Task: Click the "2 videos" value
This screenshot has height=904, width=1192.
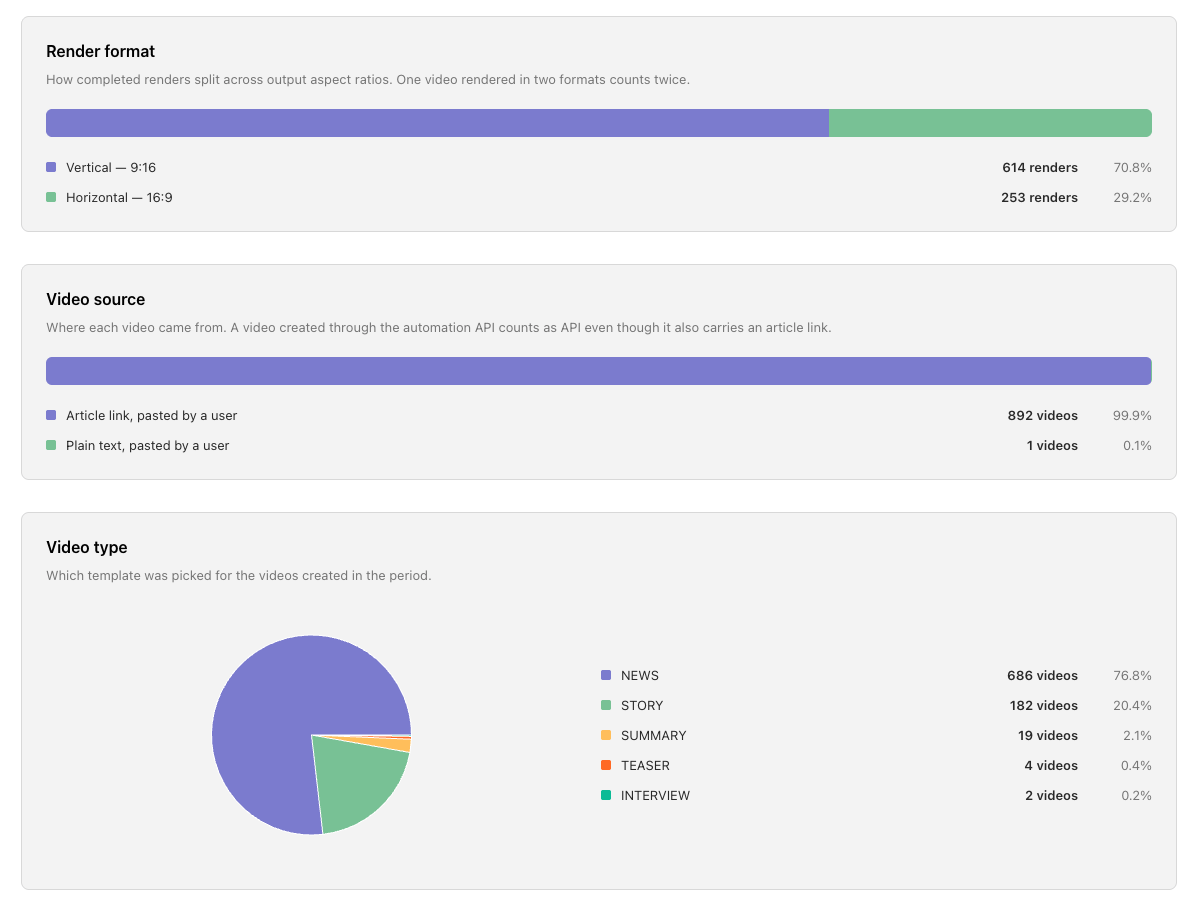Action: pos(1051,796)
